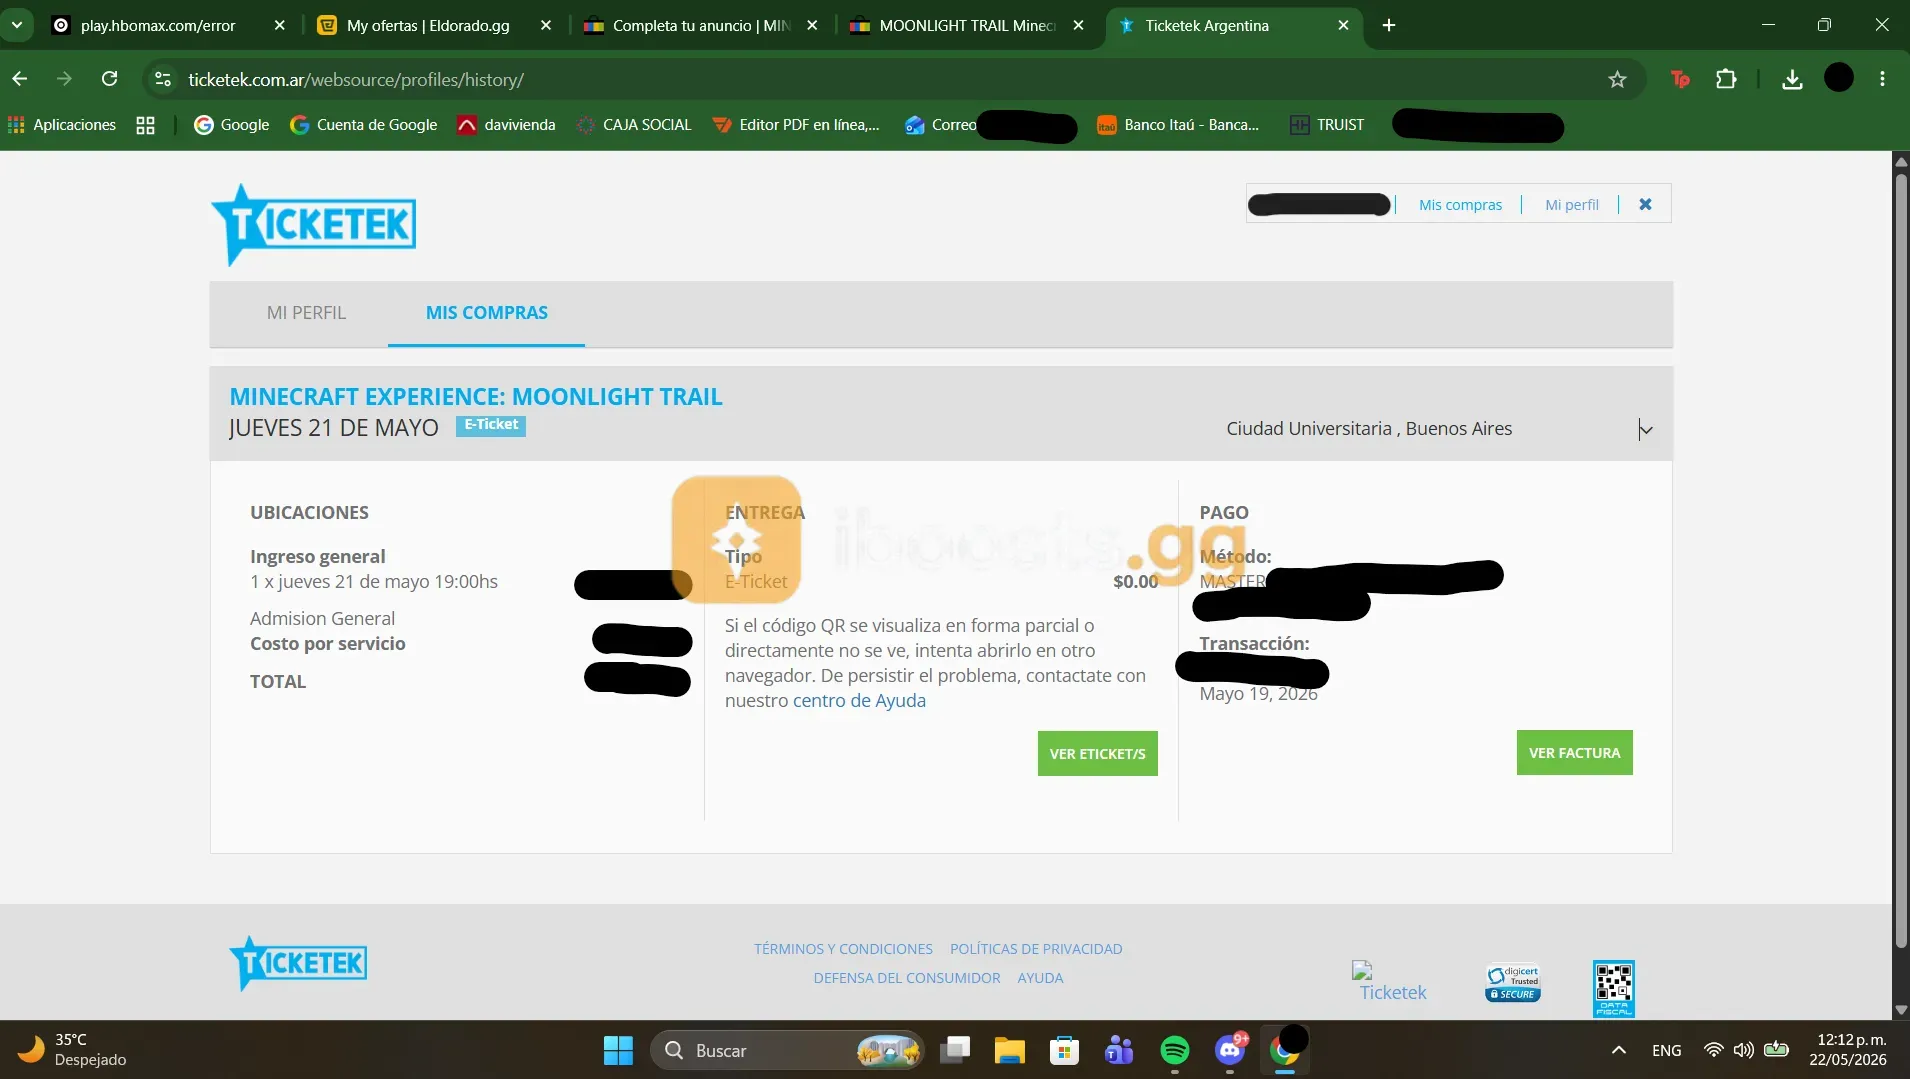Image resolution: width=1910 pixels, height=1079 pixels.
Task: Open the AYUDA footer link
Action: click(x=1040, y=978)
